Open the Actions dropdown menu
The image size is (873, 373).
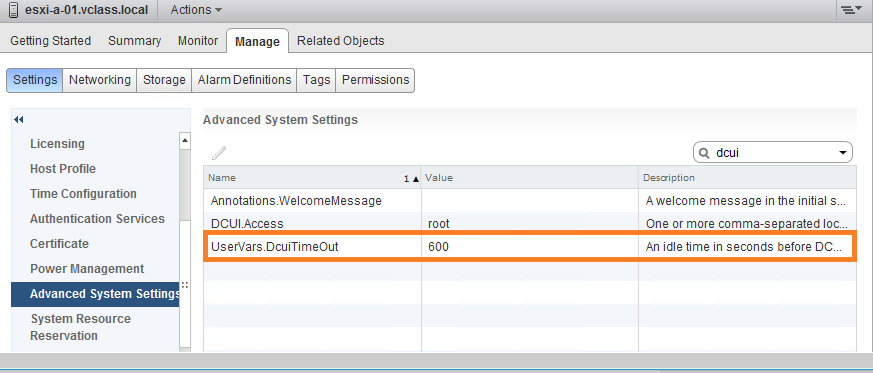click(x=196, y=10)
